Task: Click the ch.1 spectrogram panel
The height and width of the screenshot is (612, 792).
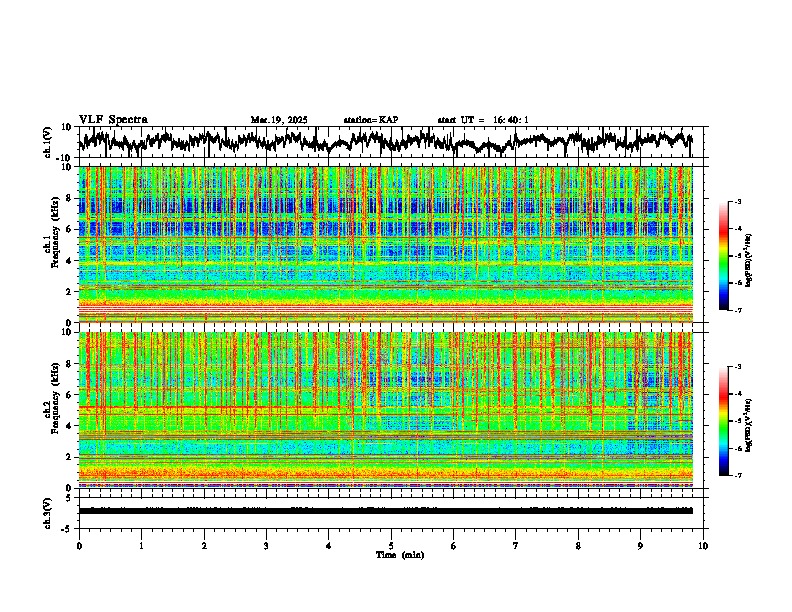Action: pyautogui.click(x=386, y=244)
